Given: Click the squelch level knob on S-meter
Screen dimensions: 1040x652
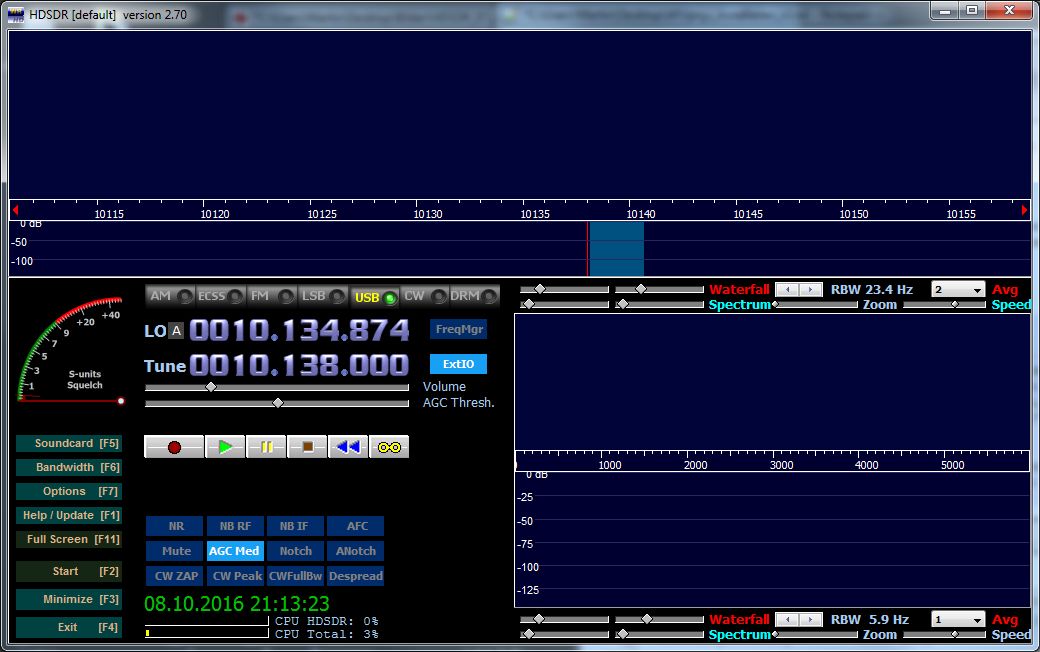Looking at the screenshot, I should point(121,401).
